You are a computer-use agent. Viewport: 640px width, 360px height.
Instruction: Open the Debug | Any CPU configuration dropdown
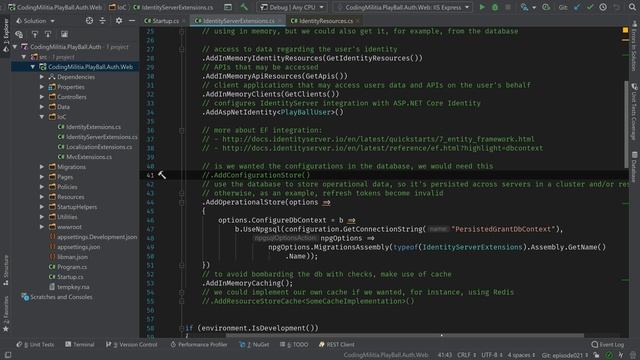(292, 7)
